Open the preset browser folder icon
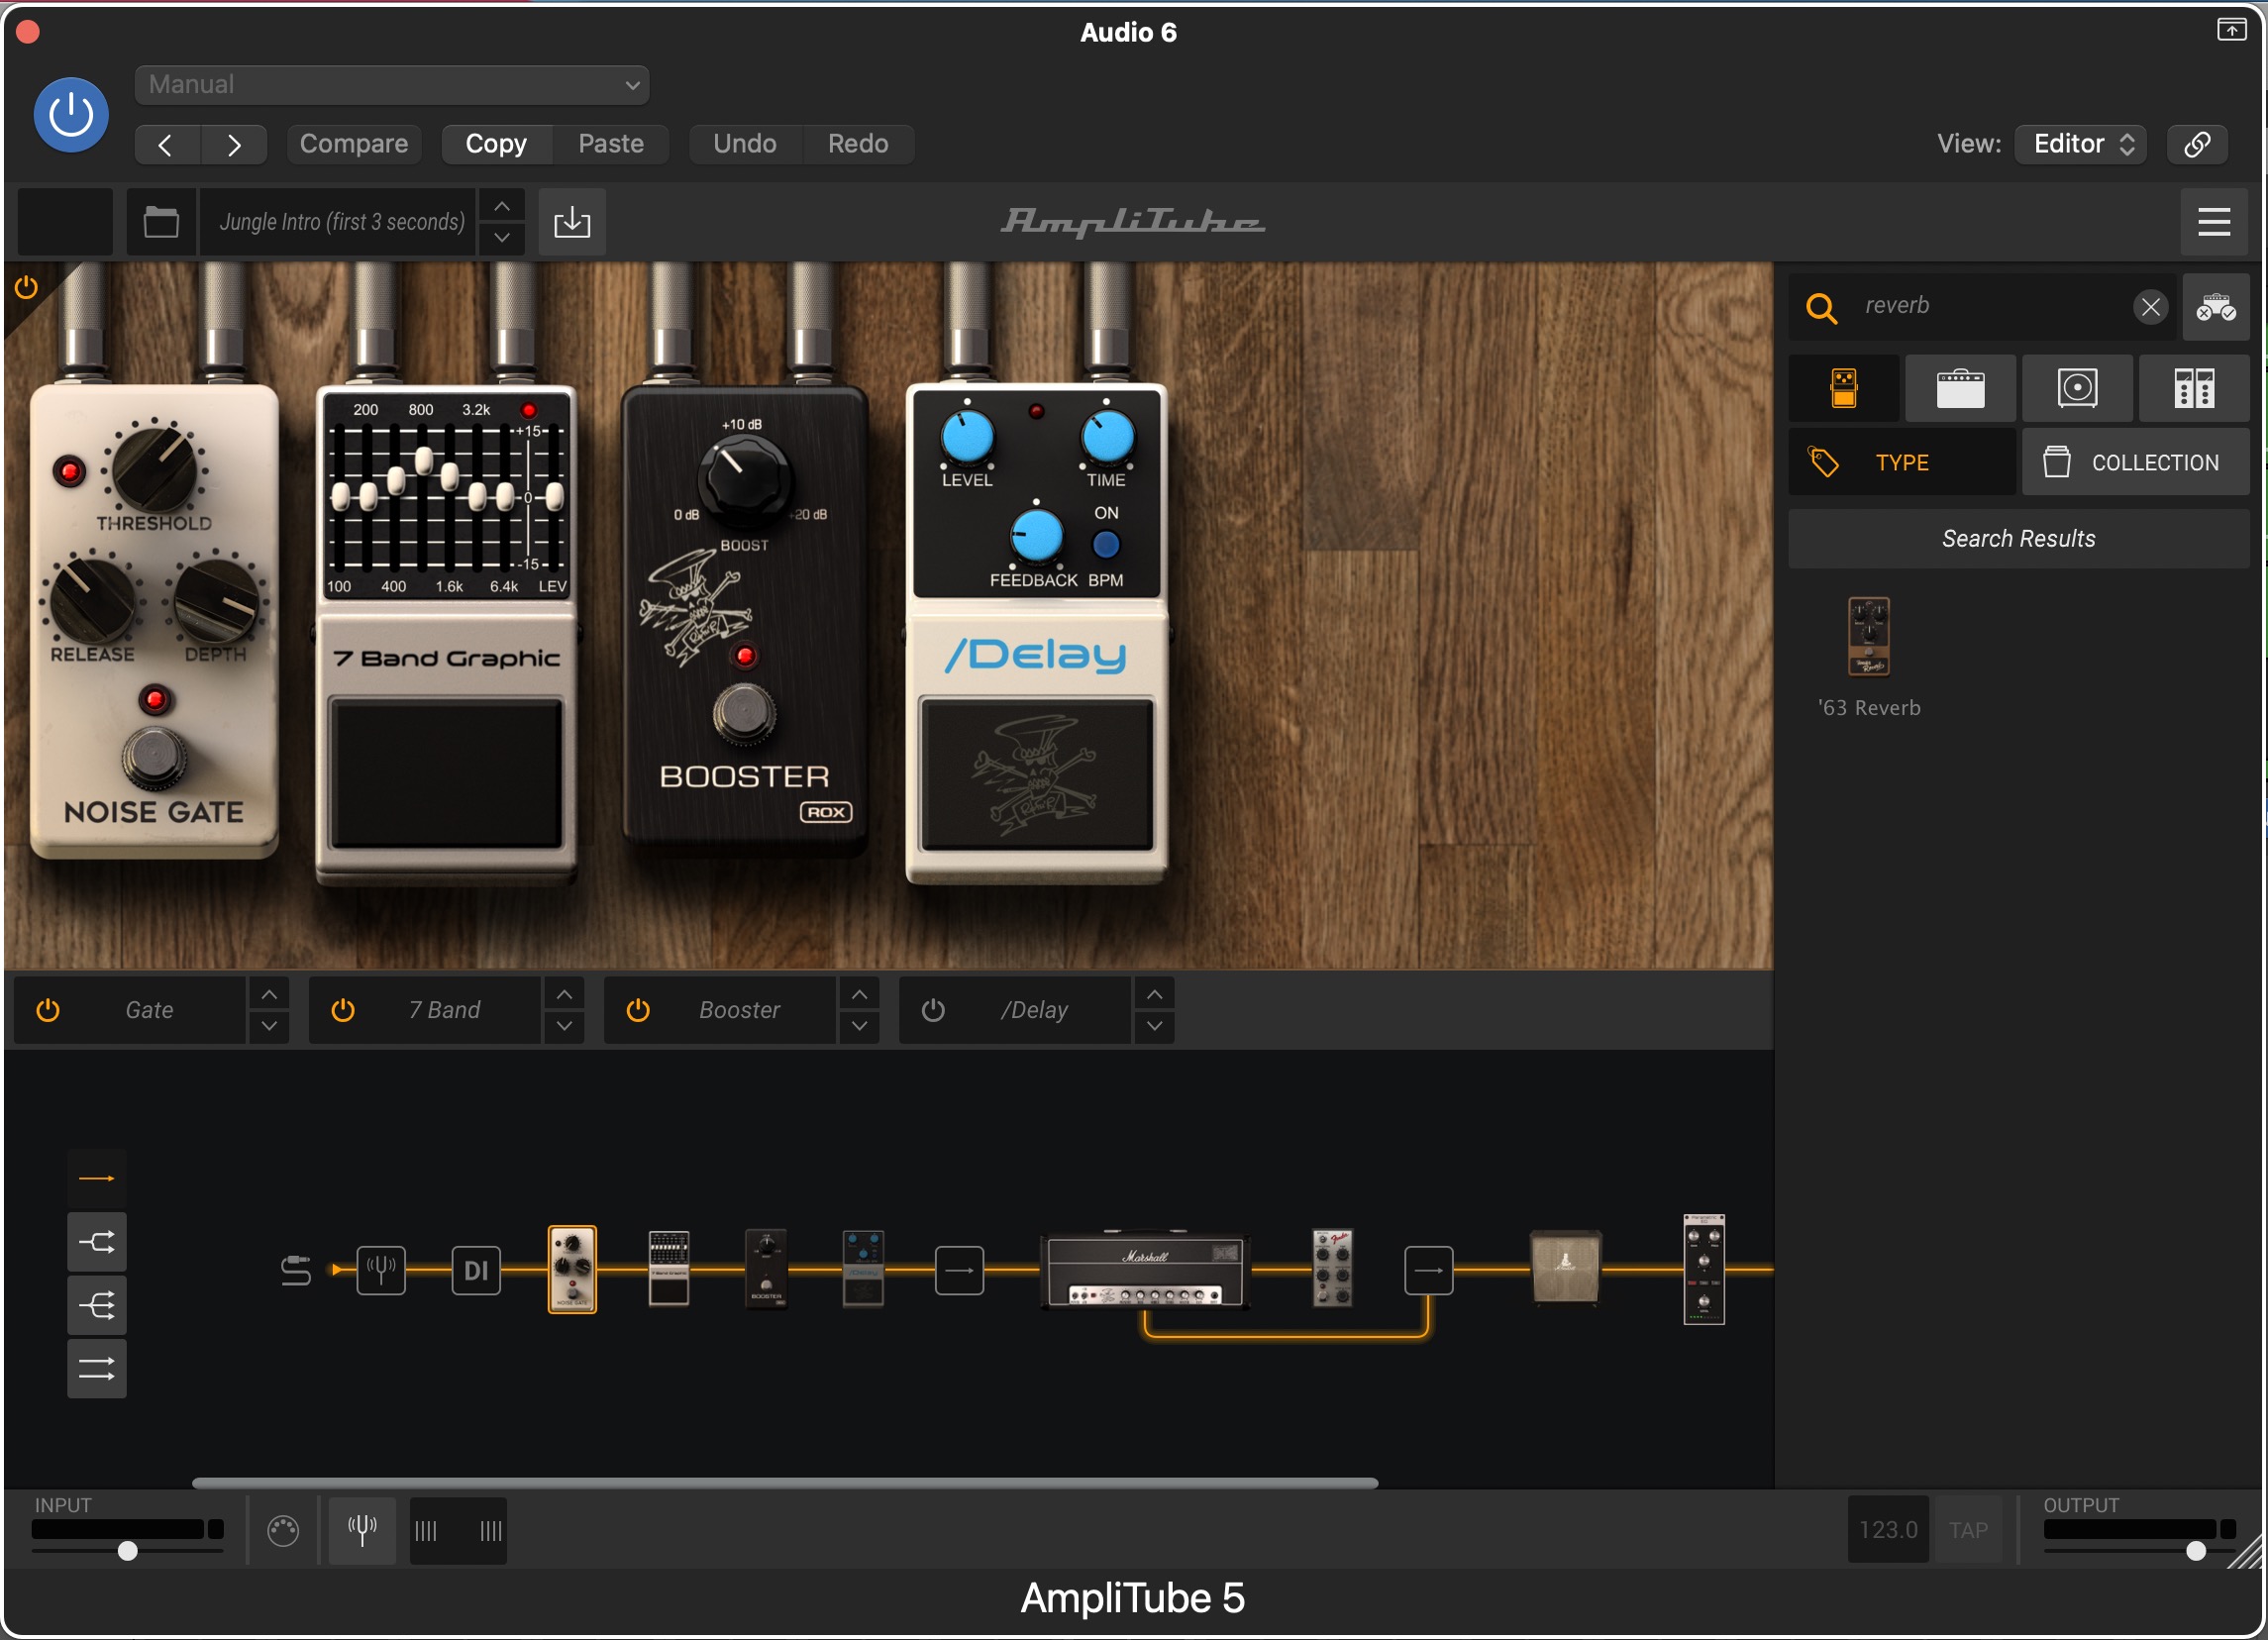 [161, 222]
